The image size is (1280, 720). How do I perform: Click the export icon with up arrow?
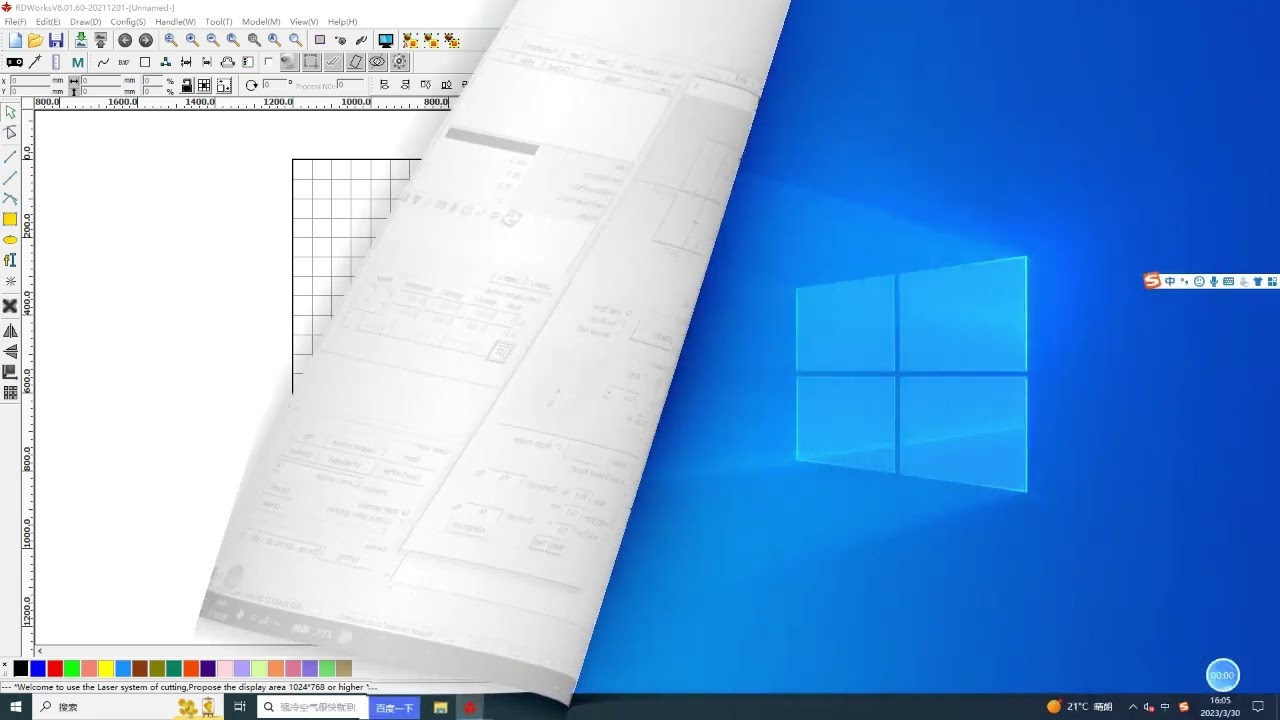100,40
